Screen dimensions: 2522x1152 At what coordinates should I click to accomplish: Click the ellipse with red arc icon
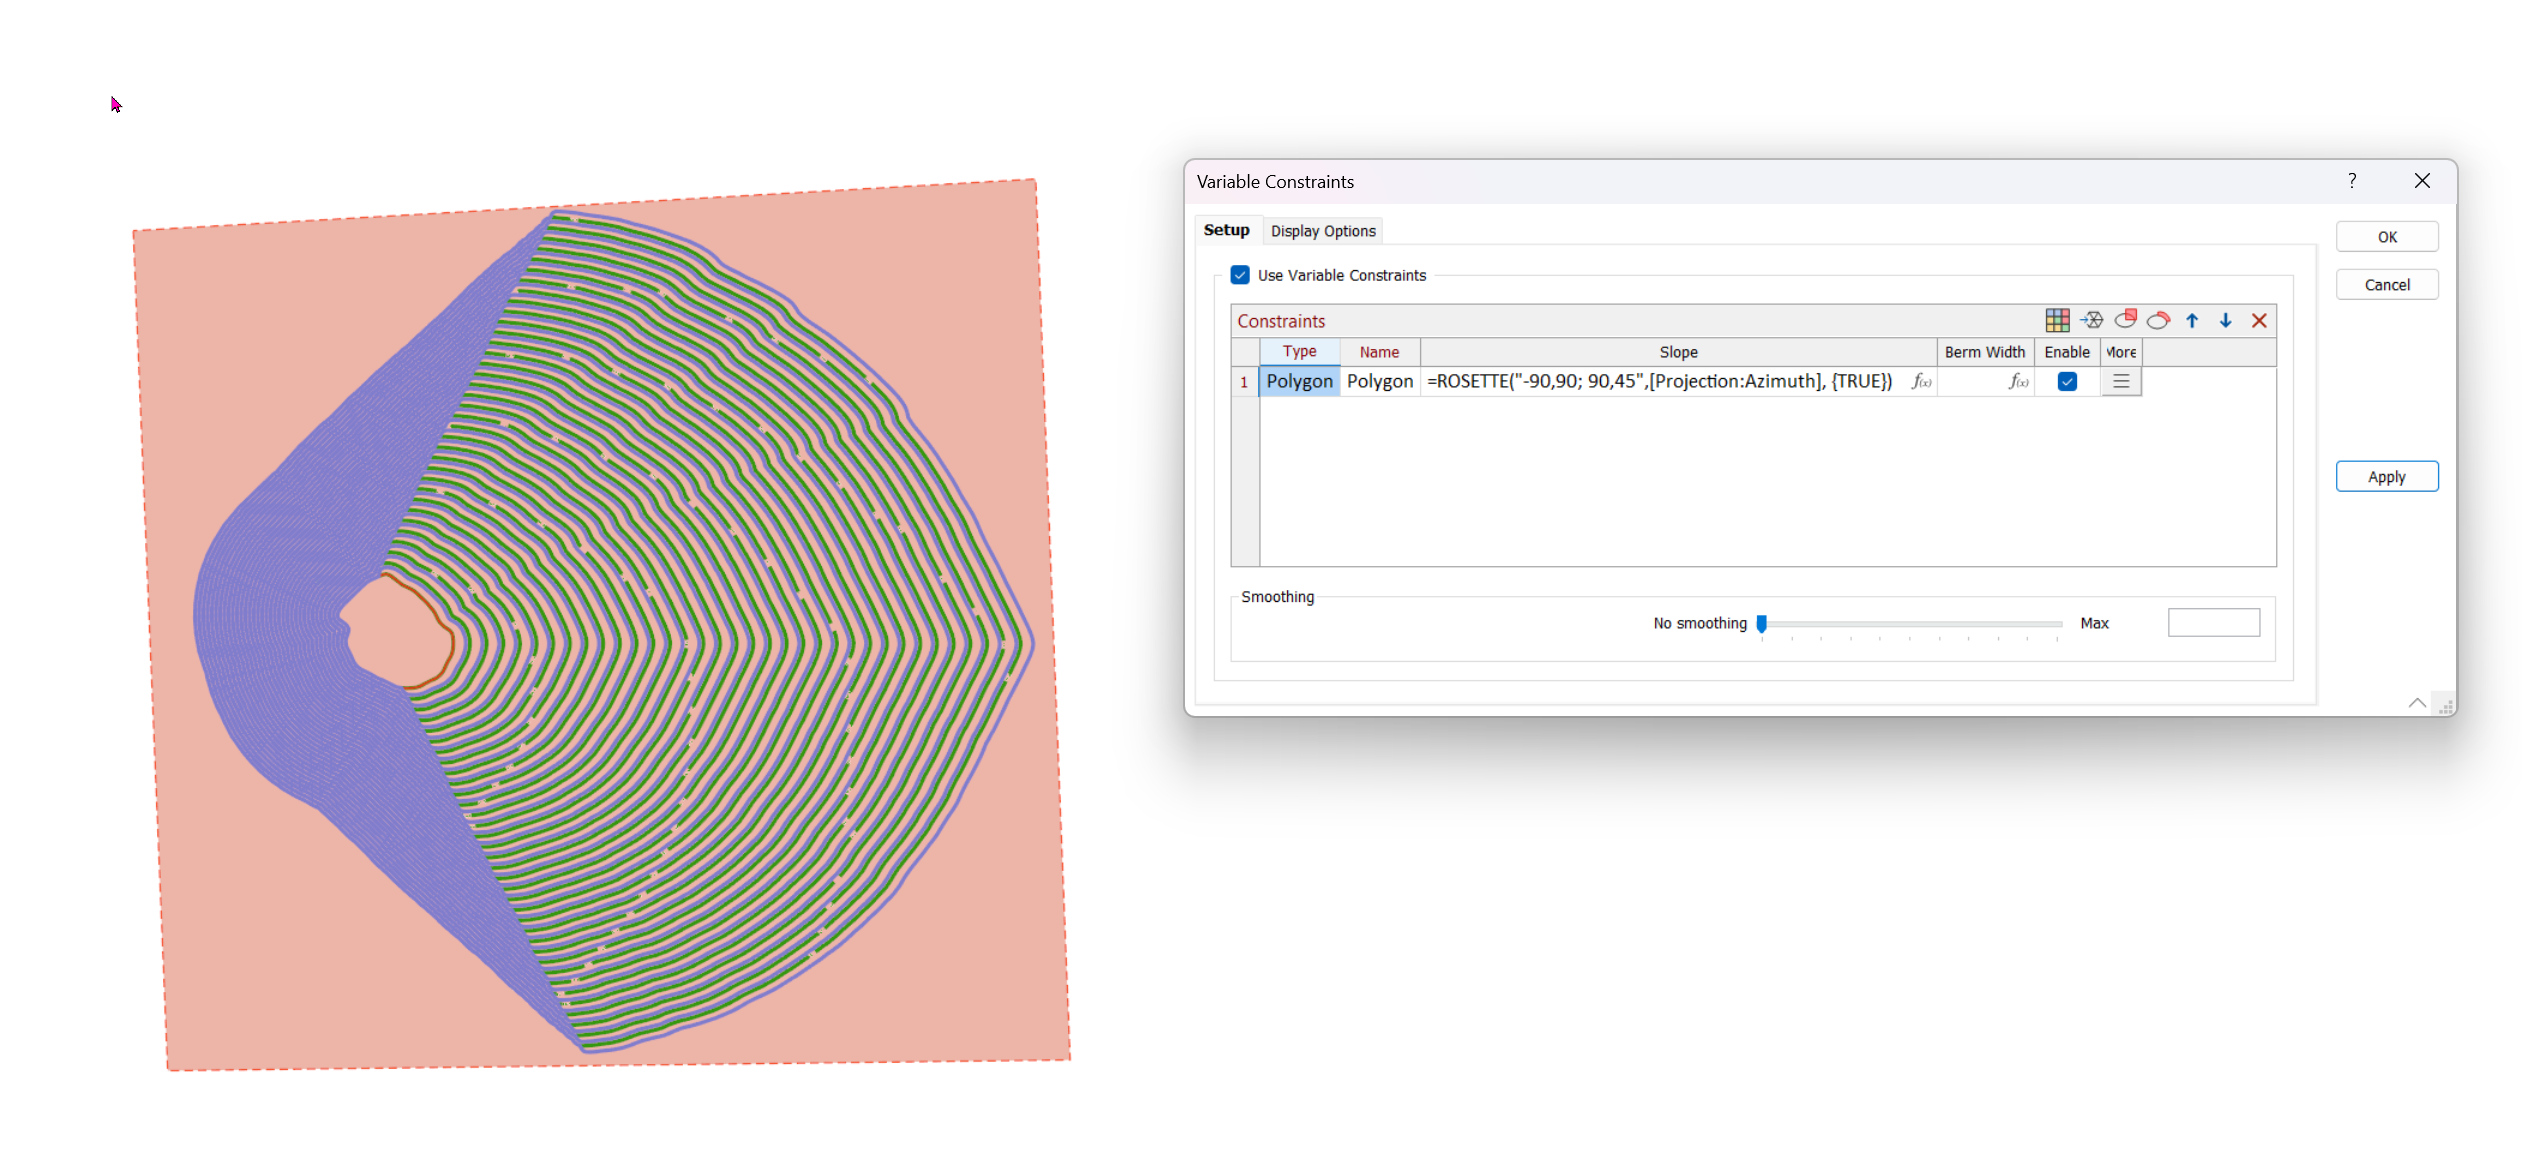[x=2158, y=320]
